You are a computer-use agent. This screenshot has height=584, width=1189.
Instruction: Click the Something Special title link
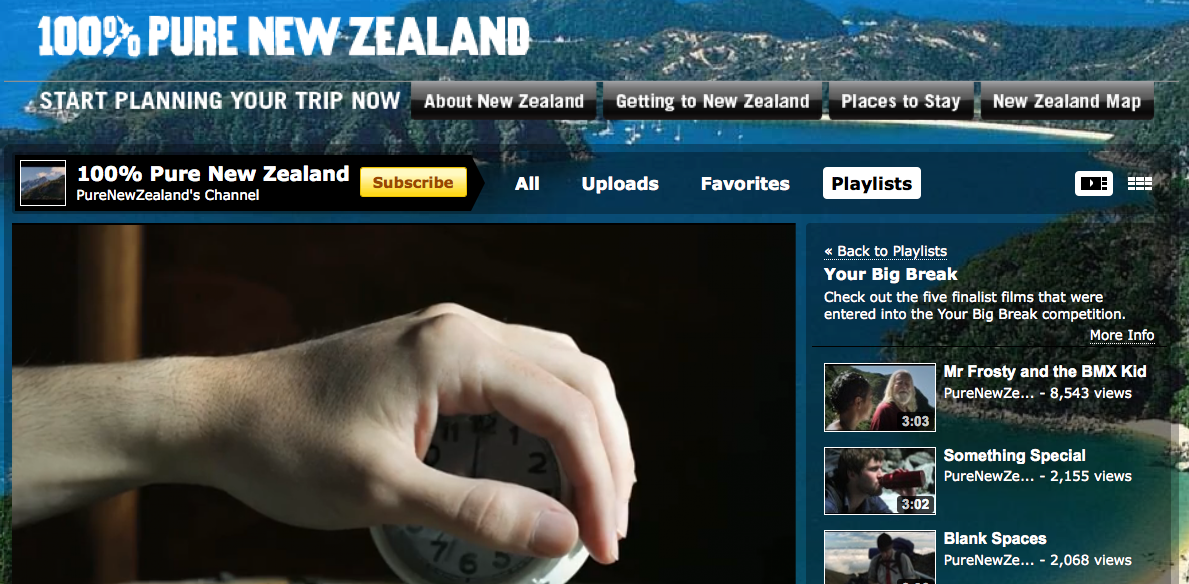pos(1015,456)
